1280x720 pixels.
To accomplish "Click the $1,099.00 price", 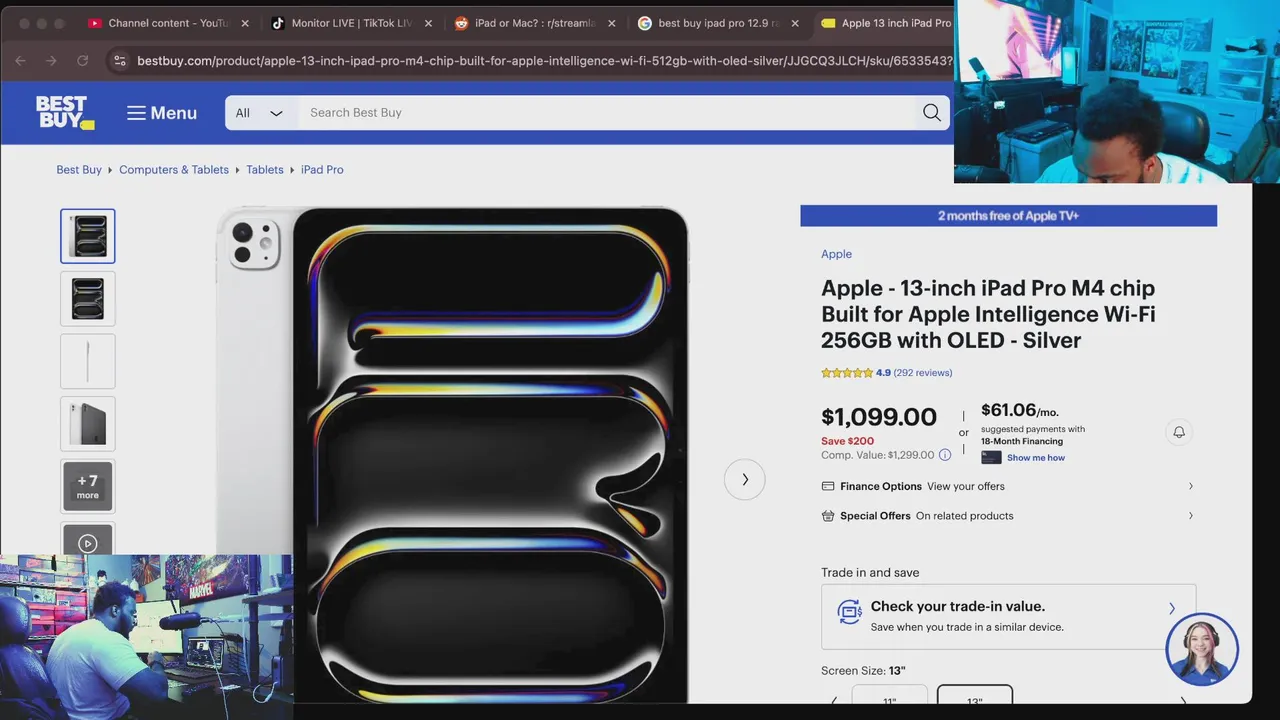I will [879, 417].
